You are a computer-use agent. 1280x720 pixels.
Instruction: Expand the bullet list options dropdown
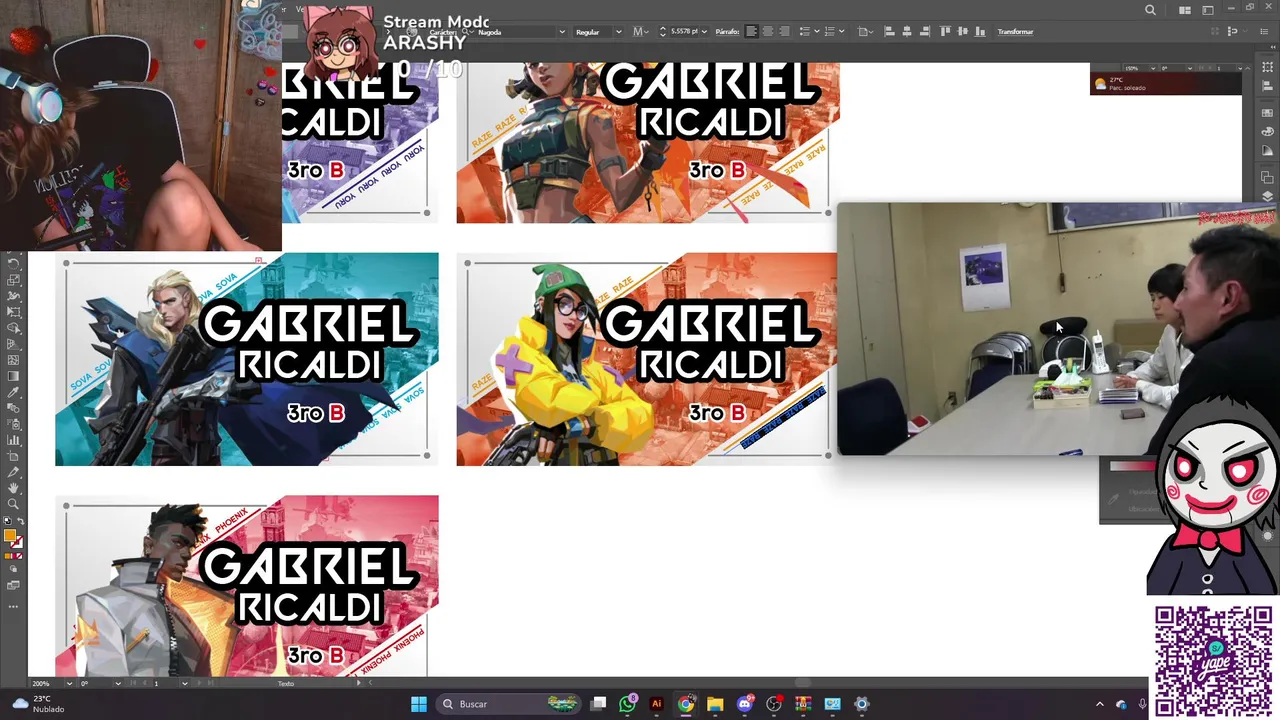coord(817,32)
